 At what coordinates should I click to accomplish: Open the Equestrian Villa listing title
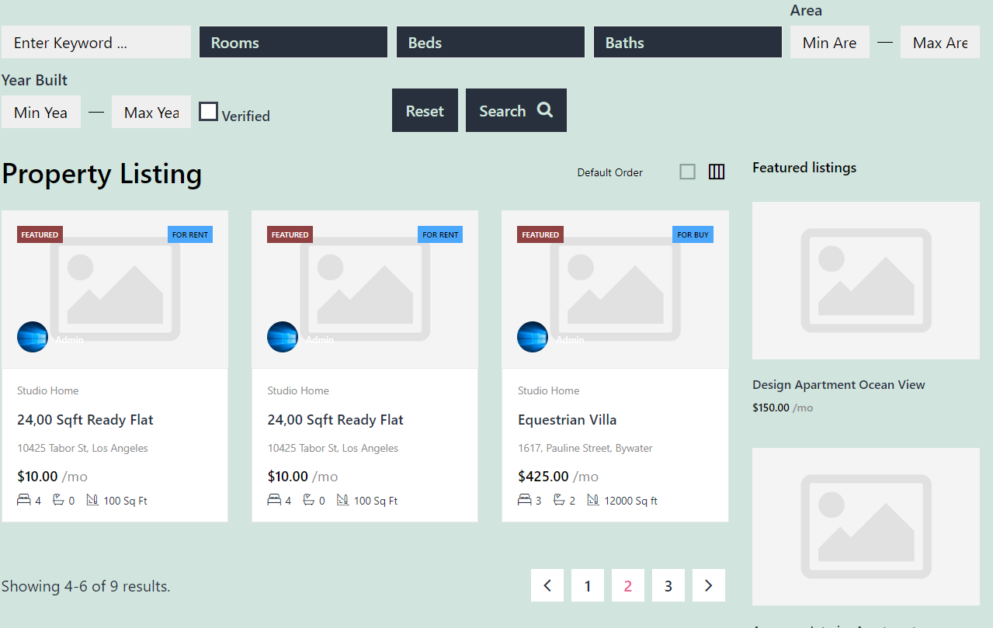567,420
